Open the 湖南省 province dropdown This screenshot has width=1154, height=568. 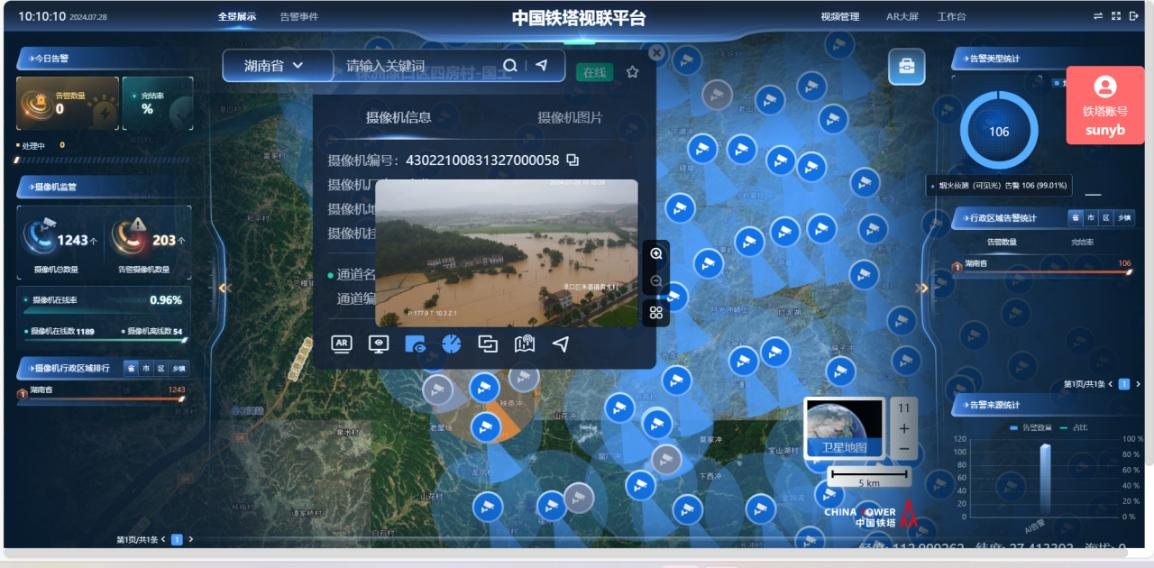tap(274, 66)
